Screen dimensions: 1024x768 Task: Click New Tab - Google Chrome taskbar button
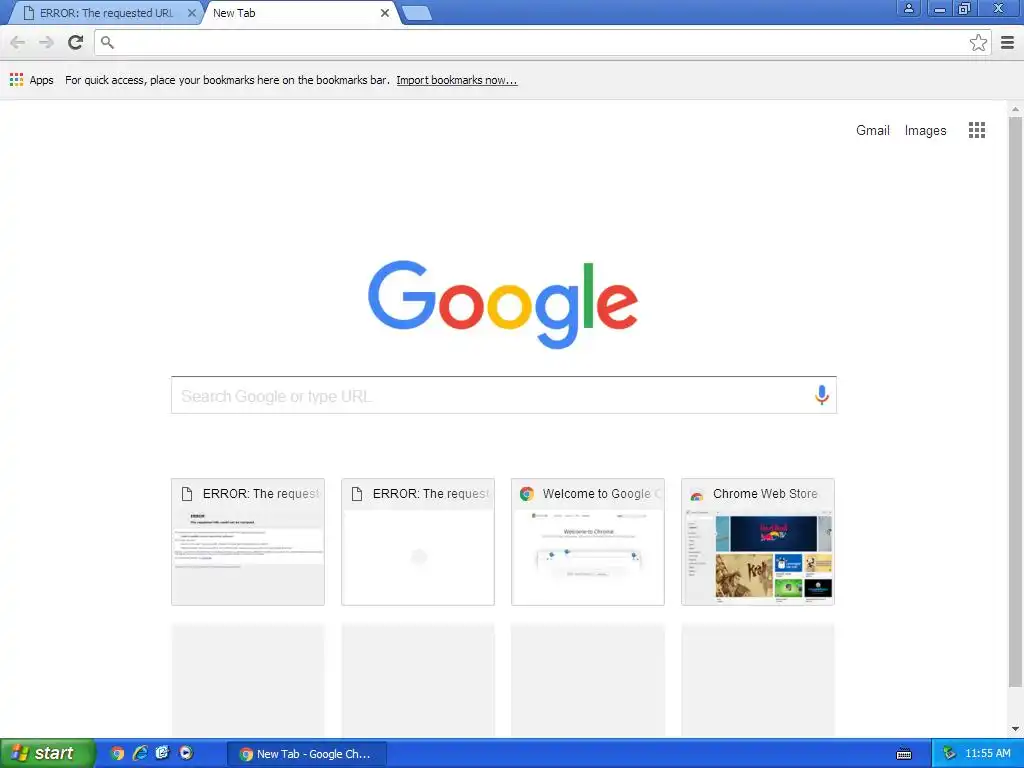(306, 754)
